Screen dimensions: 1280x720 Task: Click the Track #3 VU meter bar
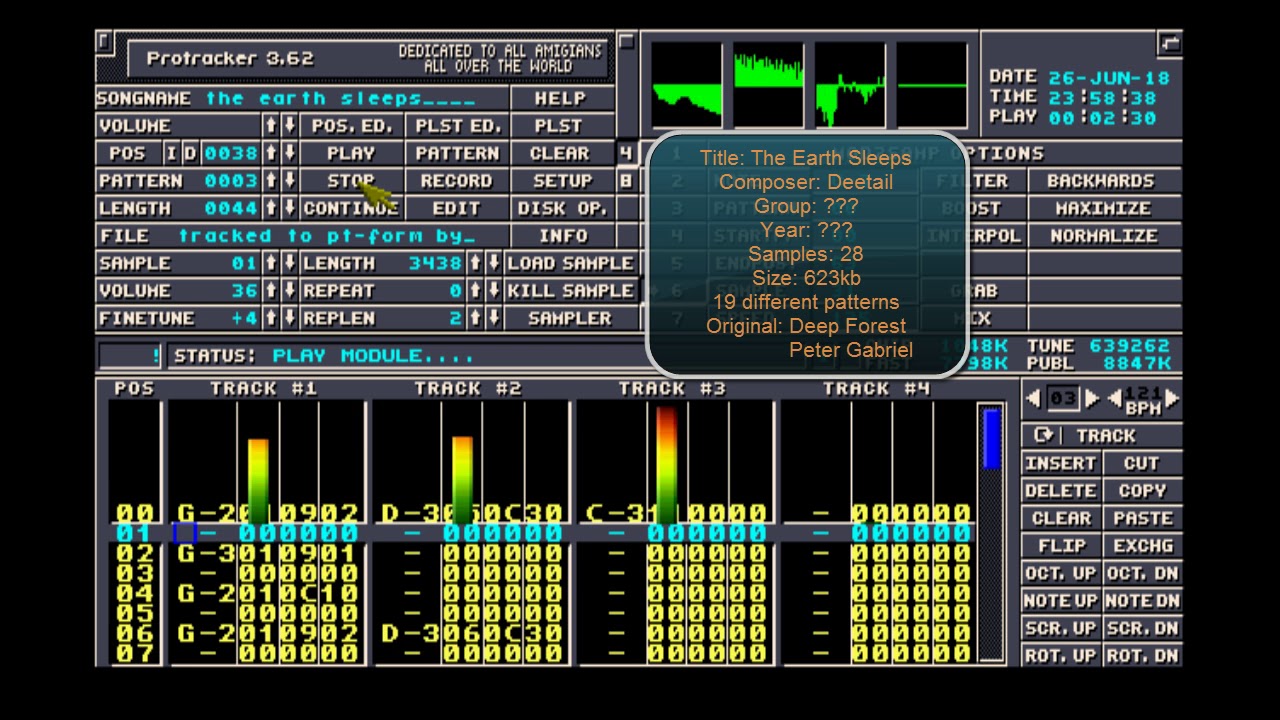667,465
